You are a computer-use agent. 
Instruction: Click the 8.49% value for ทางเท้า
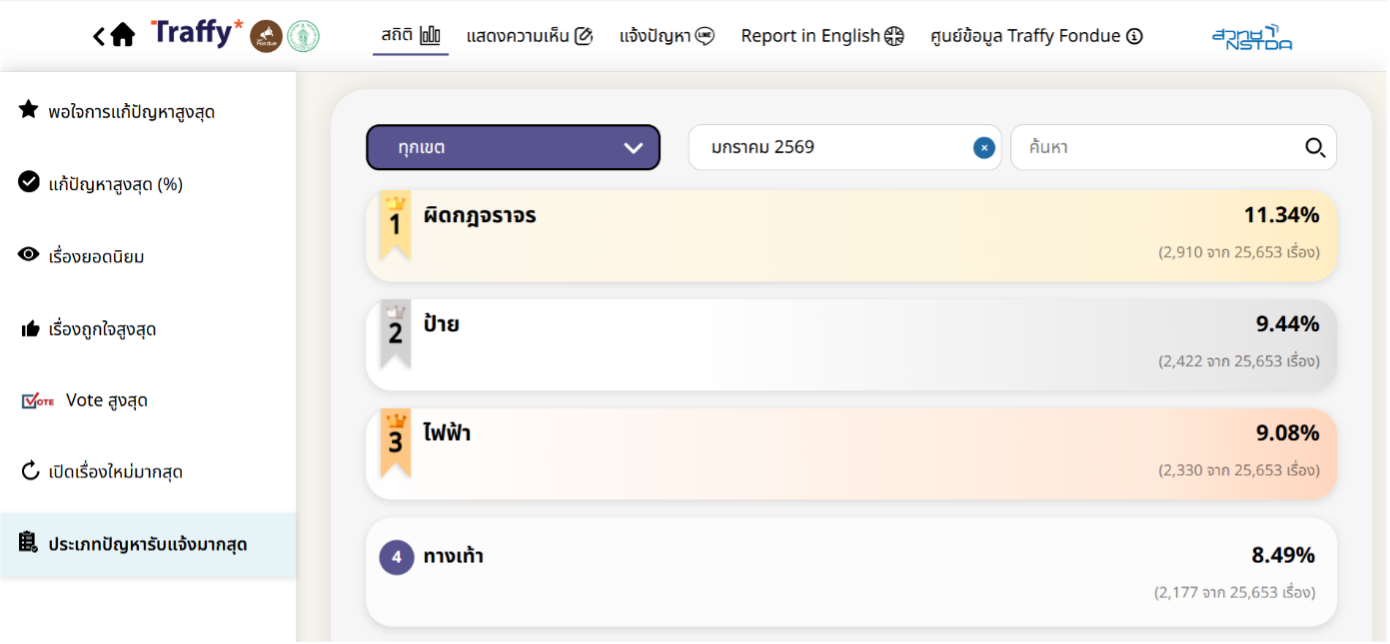point(1283,555)
